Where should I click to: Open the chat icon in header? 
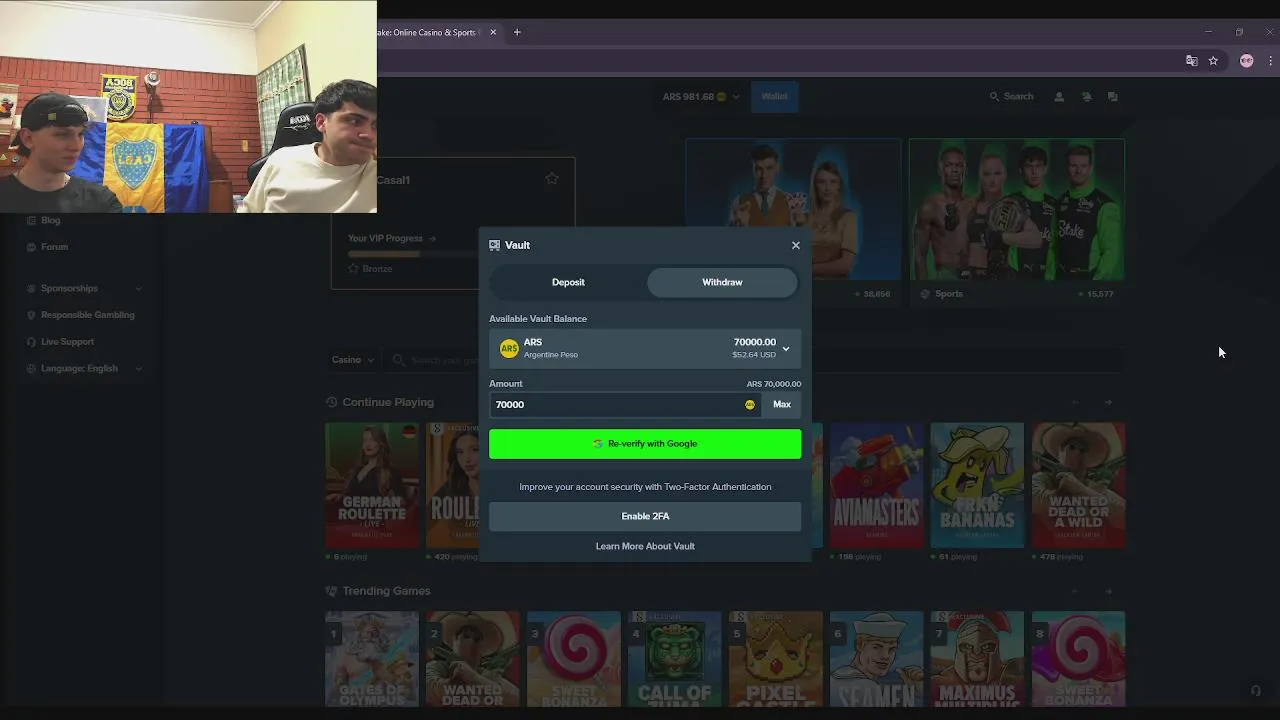(x=1113, y=97)
